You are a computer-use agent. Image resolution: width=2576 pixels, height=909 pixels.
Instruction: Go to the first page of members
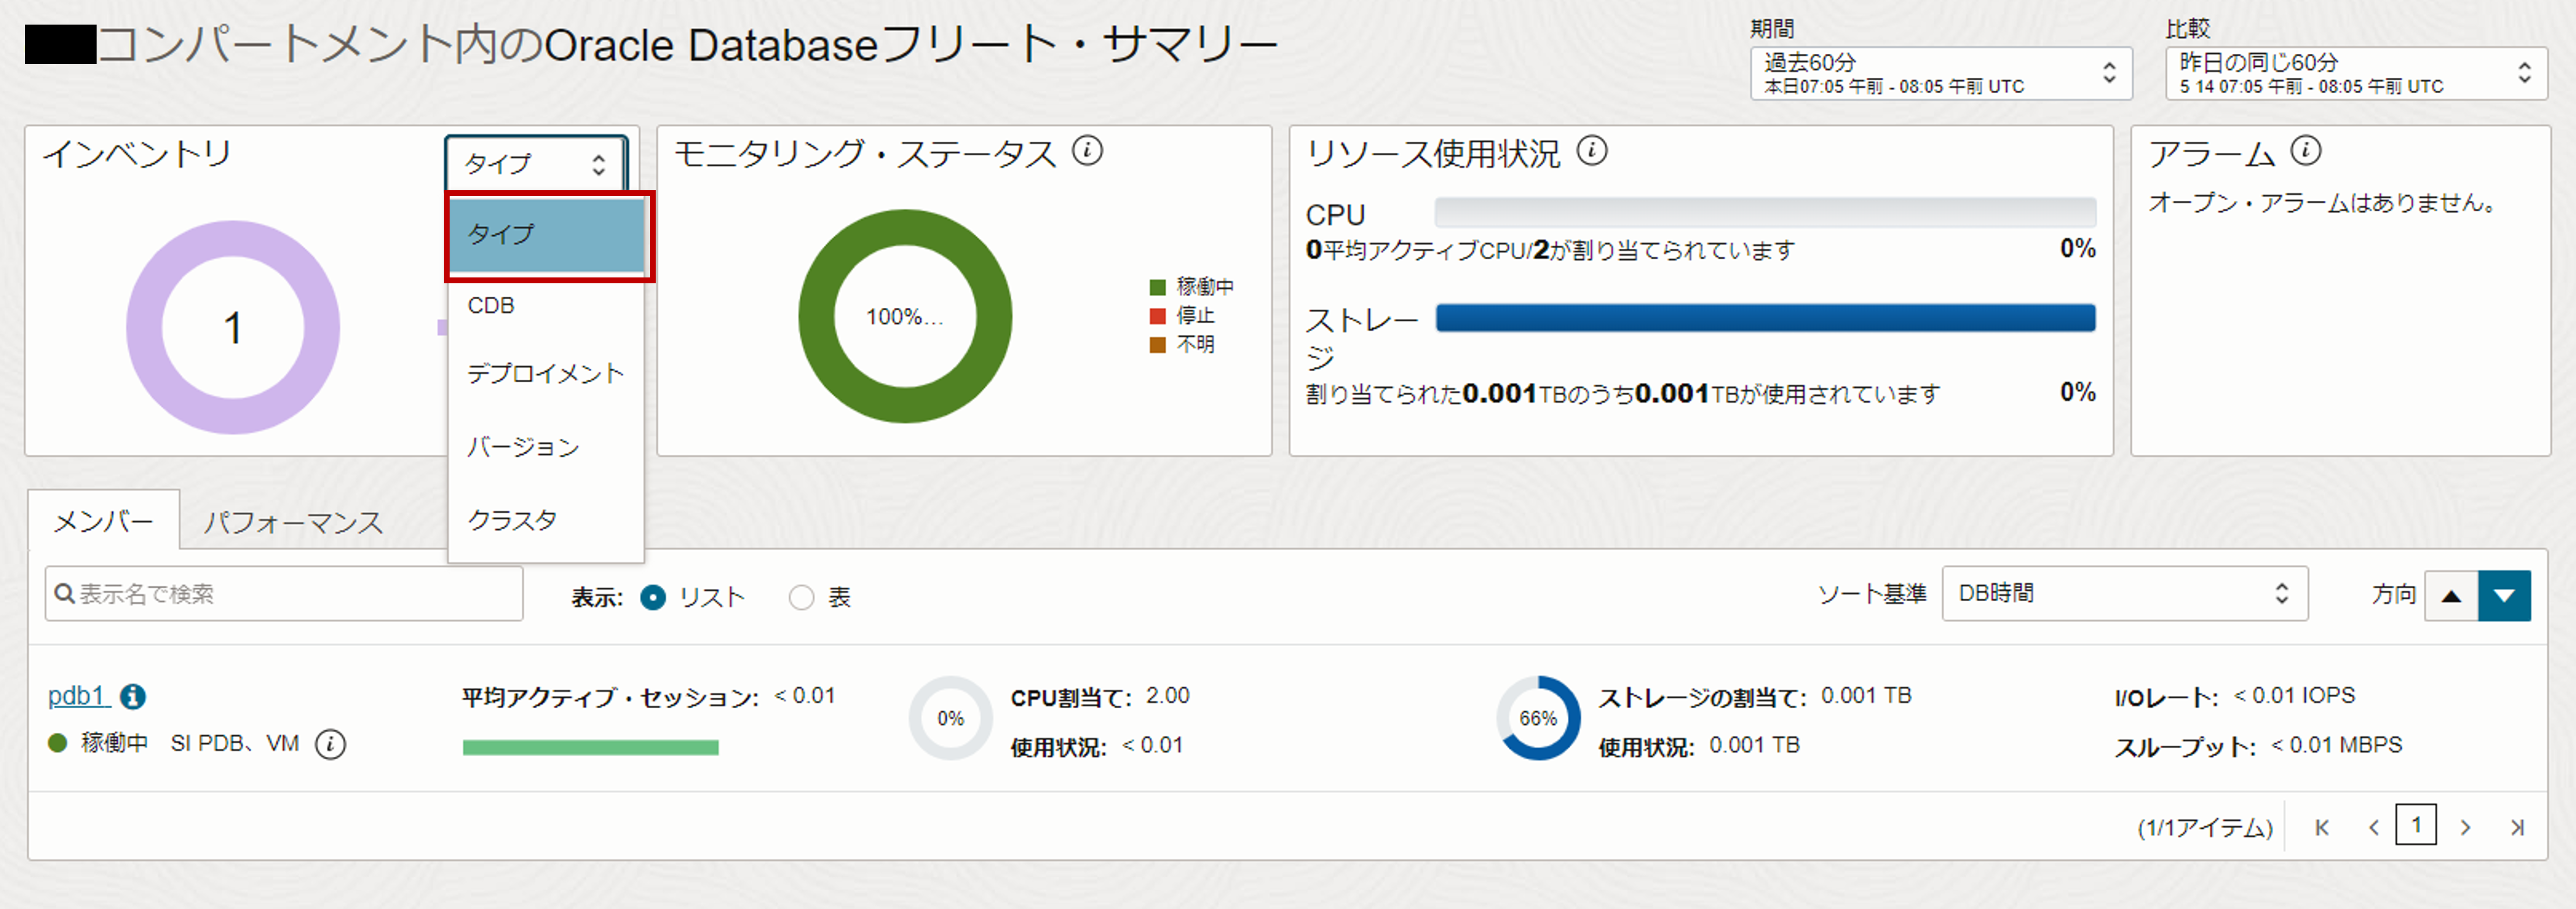coord(2322,827)
